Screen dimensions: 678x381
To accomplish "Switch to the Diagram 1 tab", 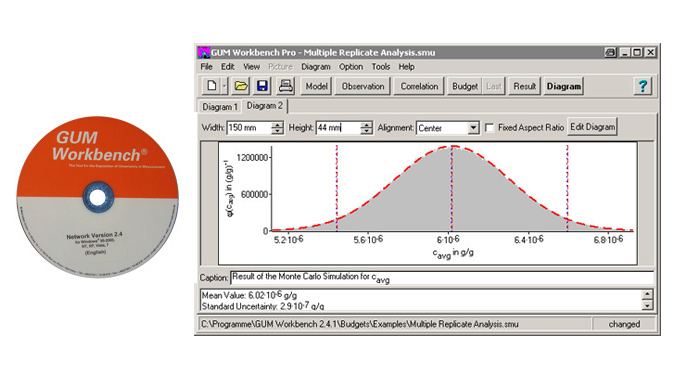I will click(x=220, y=107).
